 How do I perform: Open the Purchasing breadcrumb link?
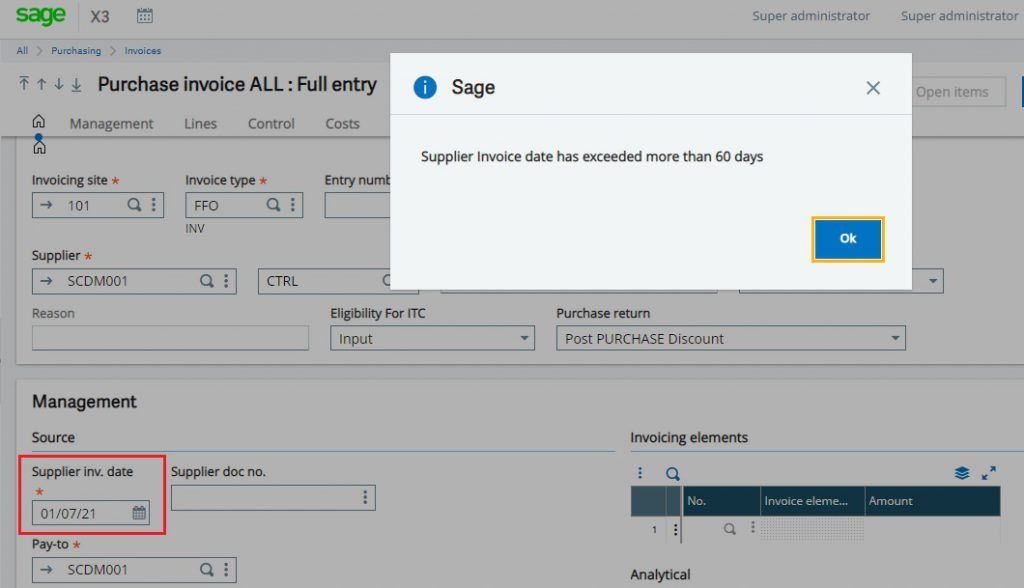[76, 50]
